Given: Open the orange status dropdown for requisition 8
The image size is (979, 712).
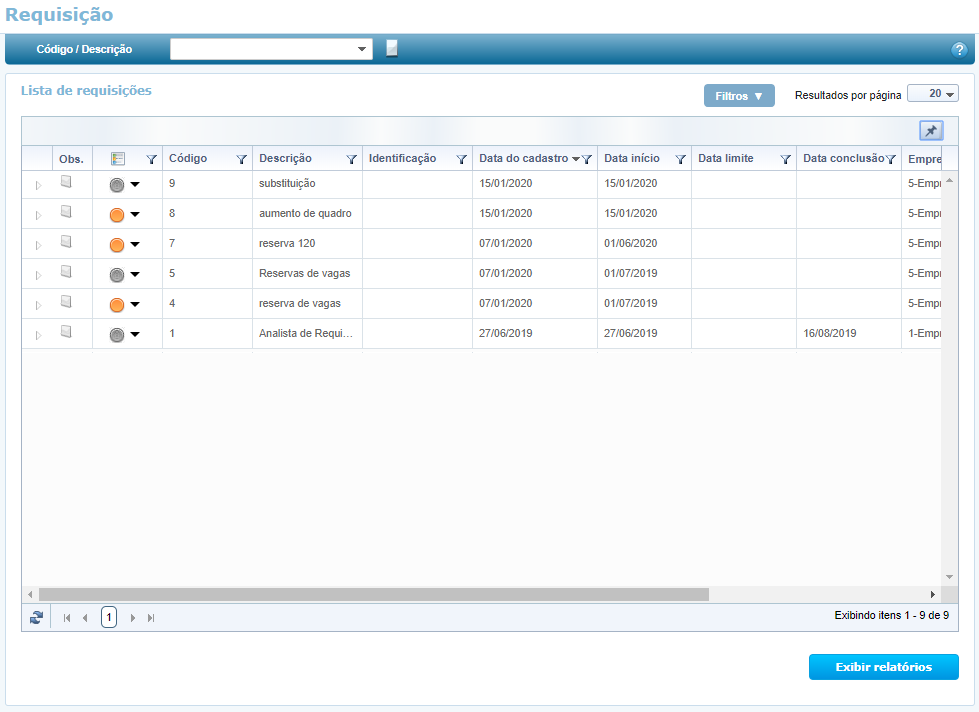Looking at the screenshot, I should pyautogui.click(x=135, y=214).
